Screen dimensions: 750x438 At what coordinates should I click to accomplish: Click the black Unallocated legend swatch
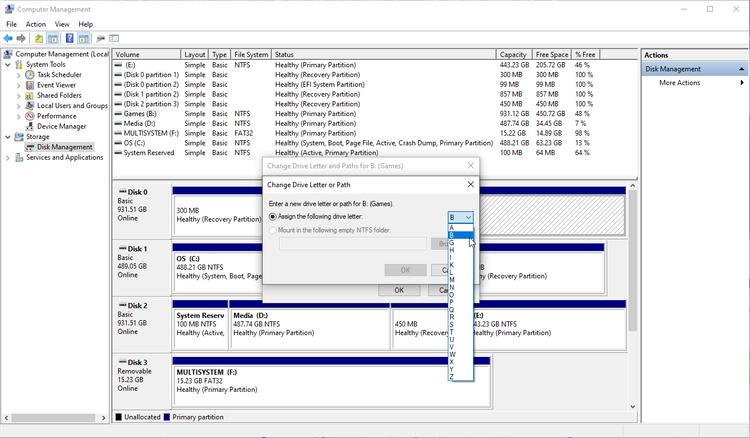click(119, 417)
